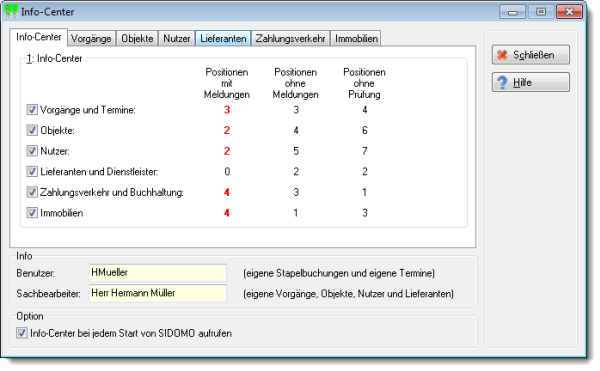Screen dimensions: 600x371
Task: Click red 4 in Zahlungsverkehr und Buchhaltung row
Action: pyautogui.click(x=227, y=192)
